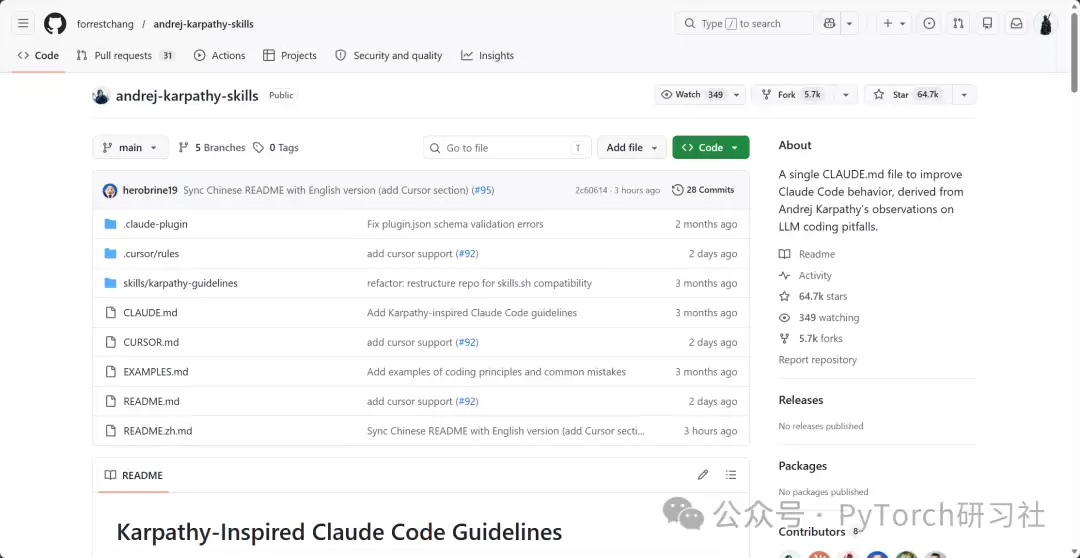
Task: Go to GitHub home via Octocat logo
Action: tap(55, 23)
